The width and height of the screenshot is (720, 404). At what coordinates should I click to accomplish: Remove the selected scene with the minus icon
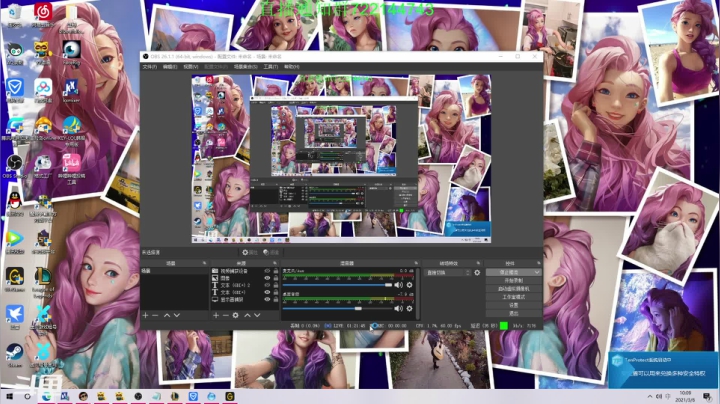155,315
